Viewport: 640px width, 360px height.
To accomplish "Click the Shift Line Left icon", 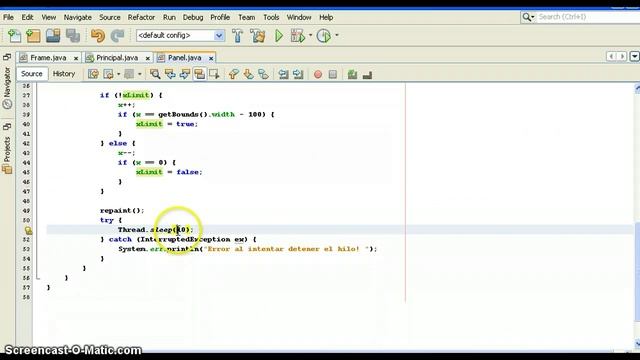I will (x=283, y=74).
